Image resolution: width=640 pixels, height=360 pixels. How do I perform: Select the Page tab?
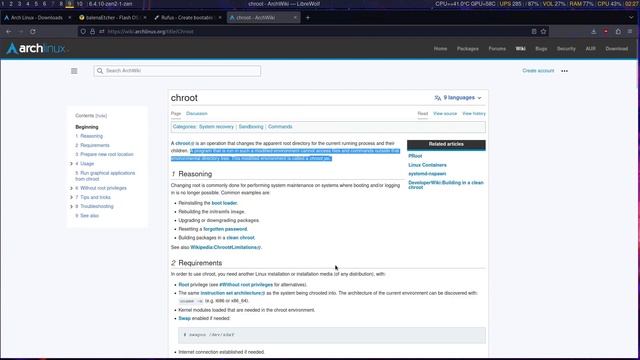[x=176, y=113]
